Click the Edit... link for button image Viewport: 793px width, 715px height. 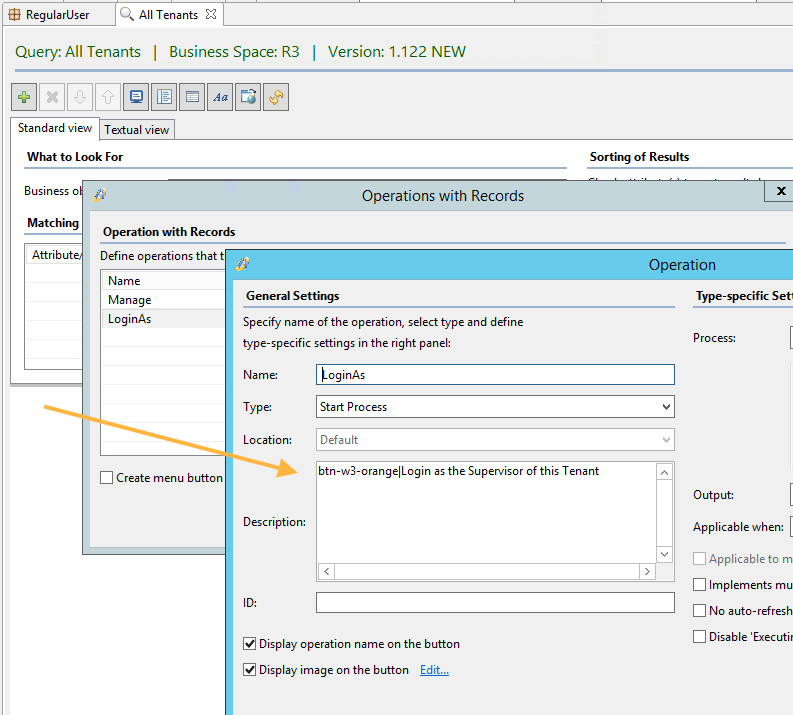(x=434, y=670)
